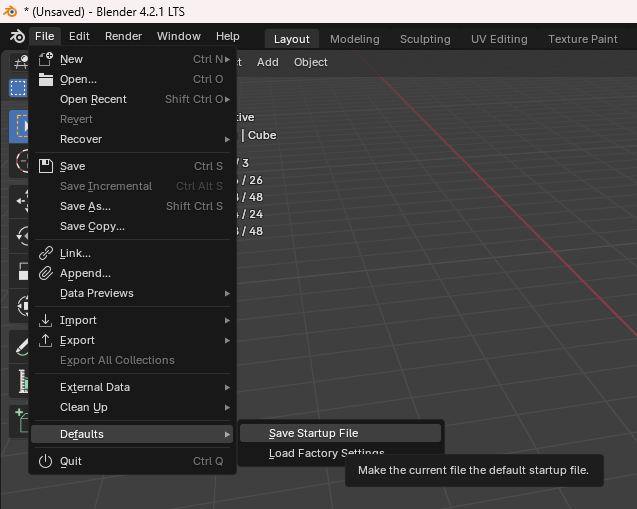Open the viewport Add menu

pyautogui.click(x=268, y=62)
